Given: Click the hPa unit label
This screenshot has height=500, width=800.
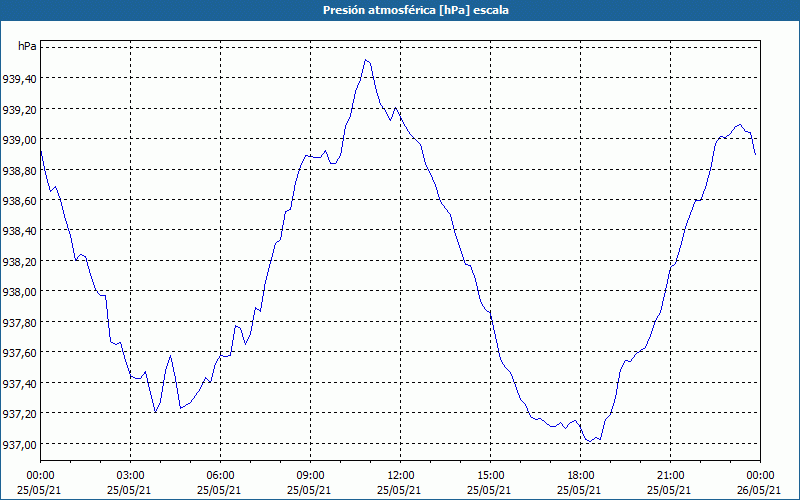Looking at the screenshot, I should 27,46.
